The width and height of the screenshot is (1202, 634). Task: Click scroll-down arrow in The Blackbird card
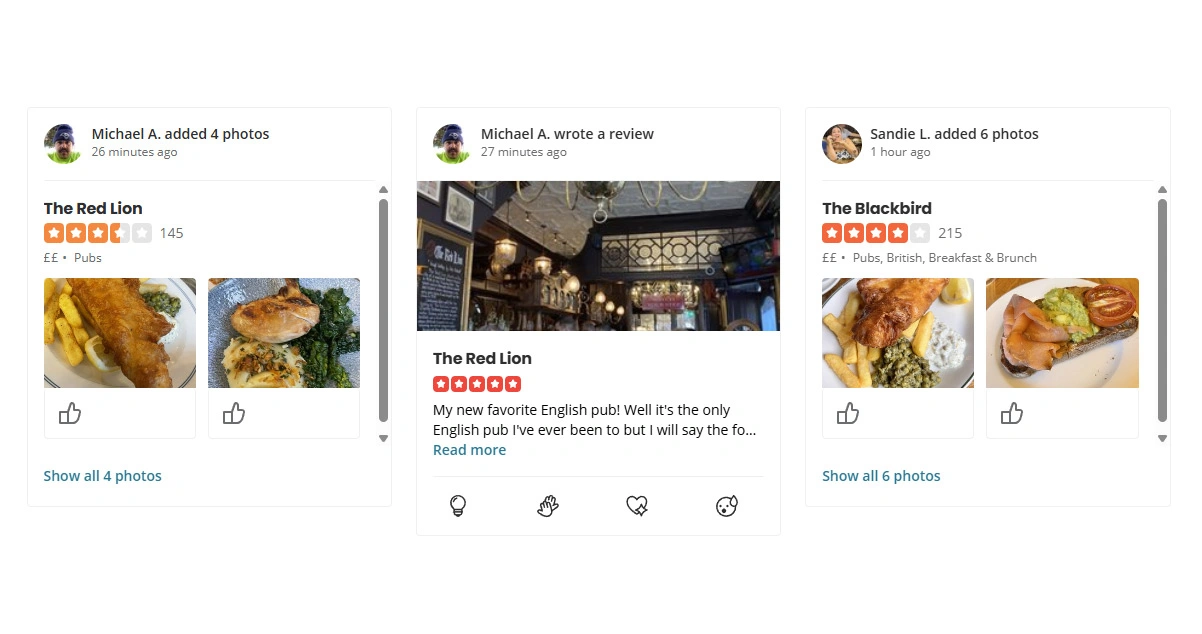click(x=1162, y=438)
